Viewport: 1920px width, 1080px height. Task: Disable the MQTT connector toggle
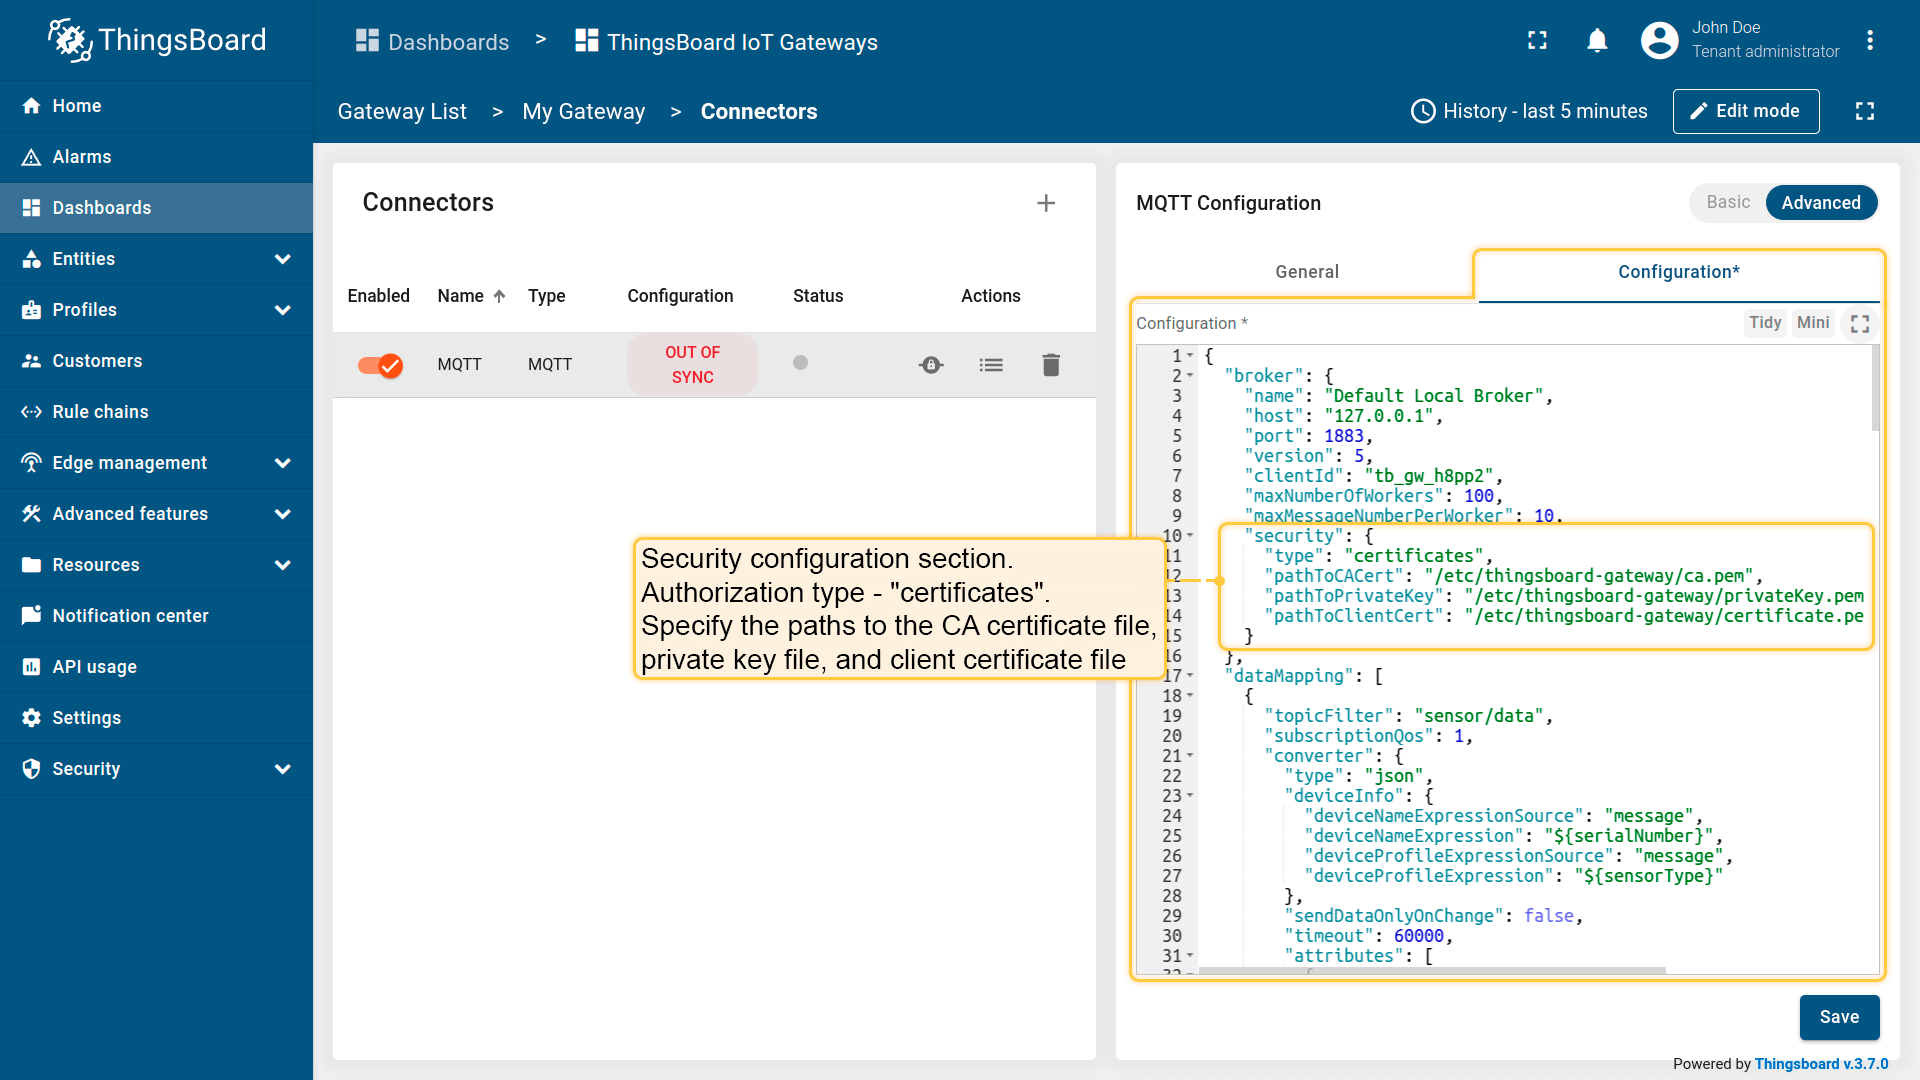click(380, 365)
